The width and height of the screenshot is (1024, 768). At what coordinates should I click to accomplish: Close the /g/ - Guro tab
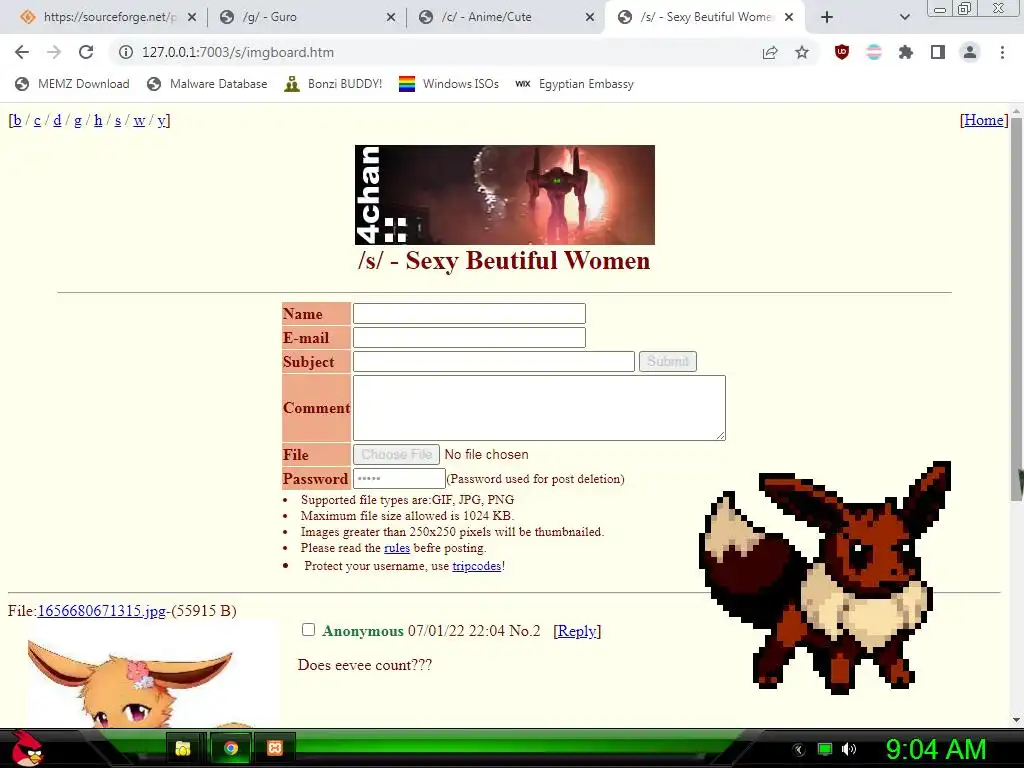[391, 17]
